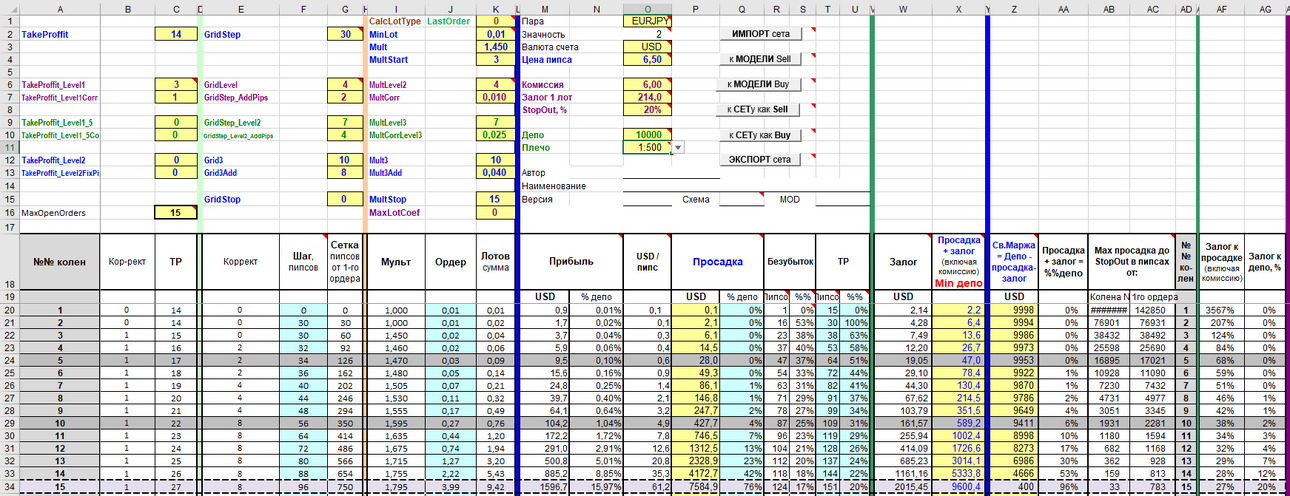Select the GridStop value cell

point(345,199)
